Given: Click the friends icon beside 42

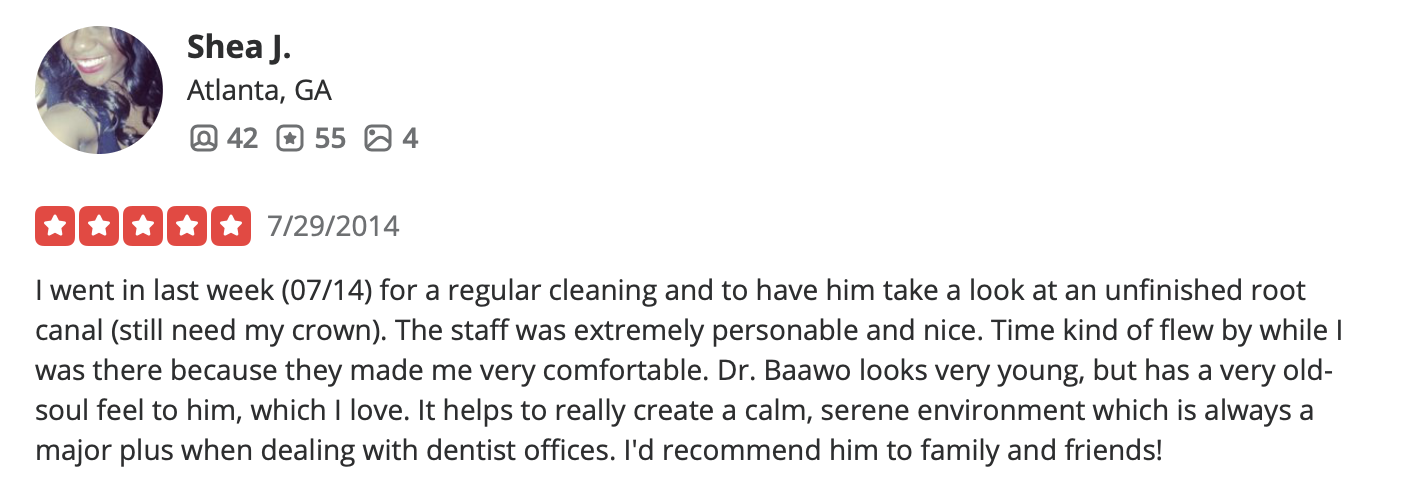Looking at the screenshot, I should coord(202,138).
